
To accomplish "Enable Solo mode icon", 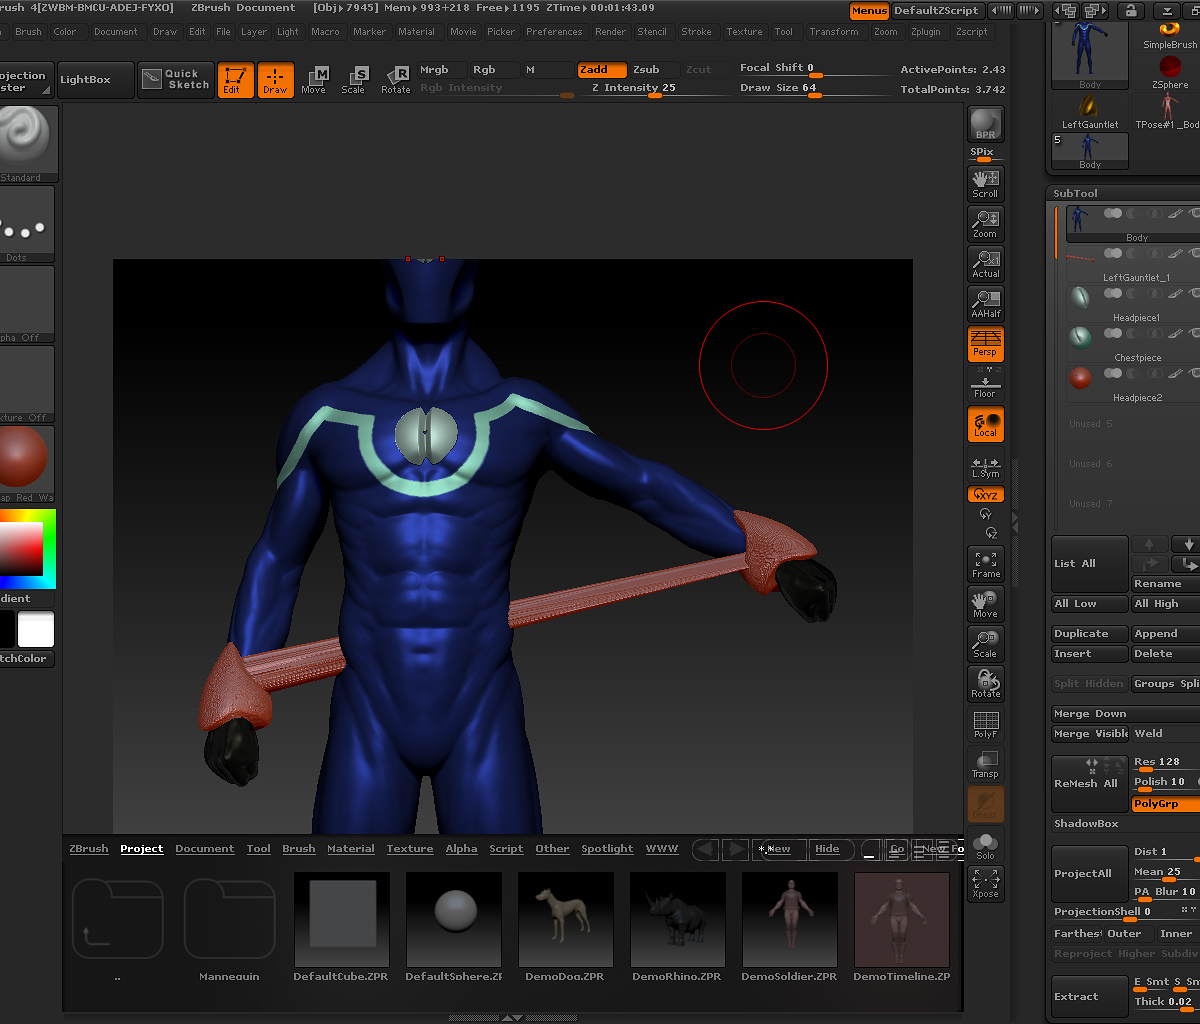I will point(986,844).
